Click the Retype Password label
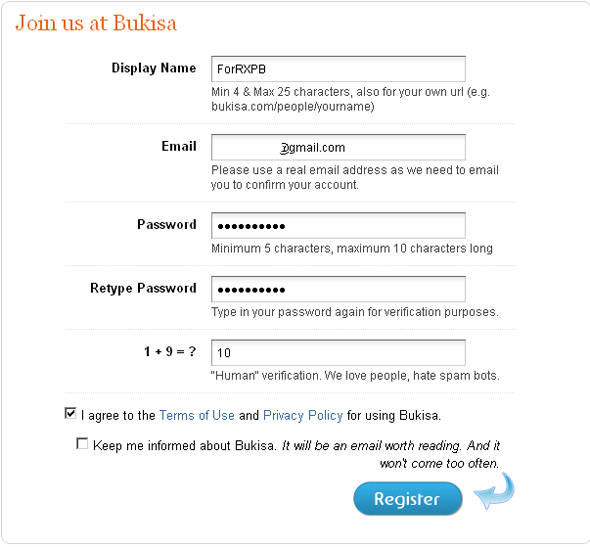The image size is (590, 547). click(143, 288)
